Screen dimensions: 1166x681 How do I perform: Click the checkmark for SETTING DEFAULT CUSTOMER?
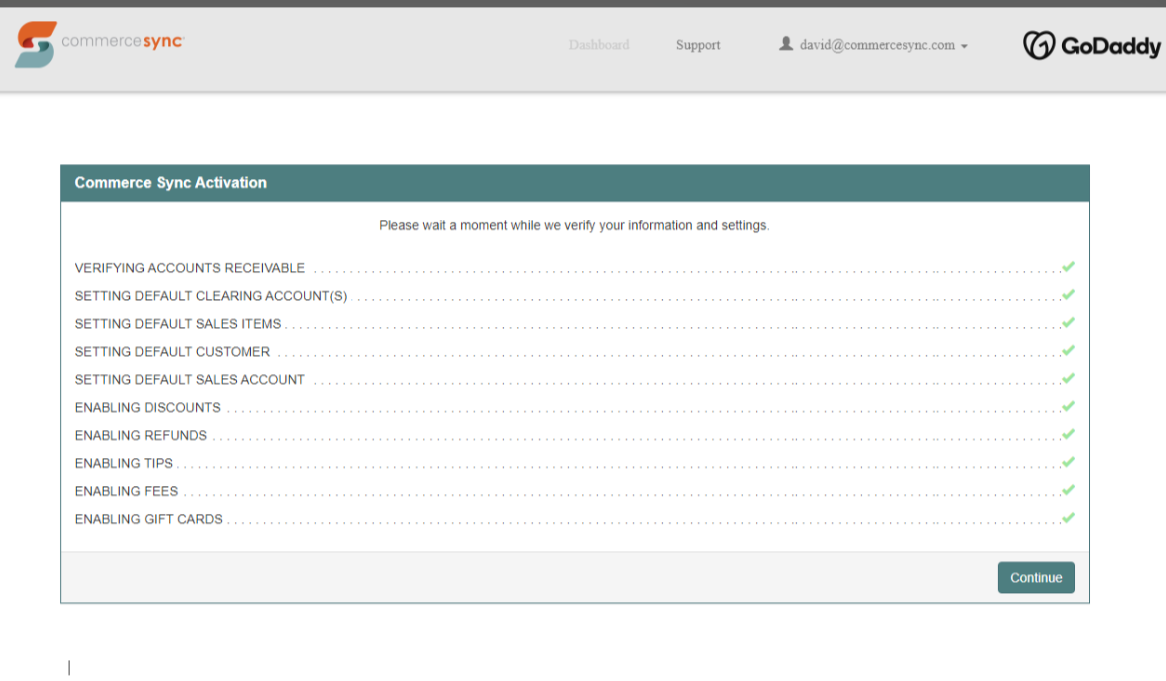[x=1067, y=350]
